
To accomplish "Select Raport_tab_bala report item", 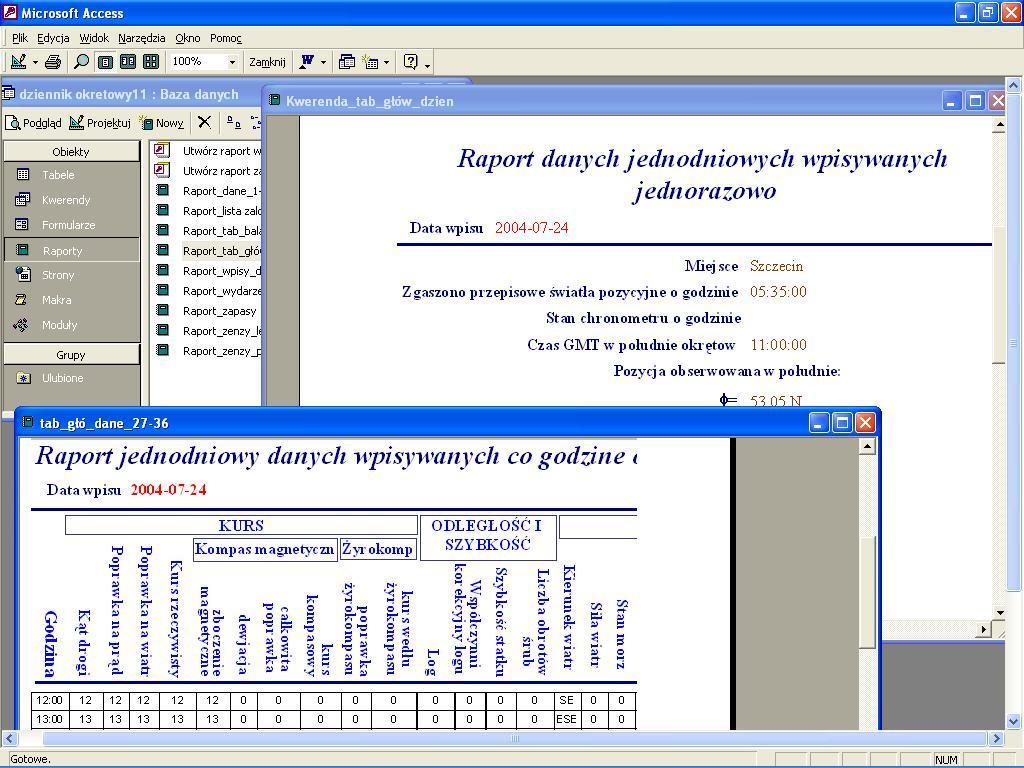I will (x=207, y=231).
